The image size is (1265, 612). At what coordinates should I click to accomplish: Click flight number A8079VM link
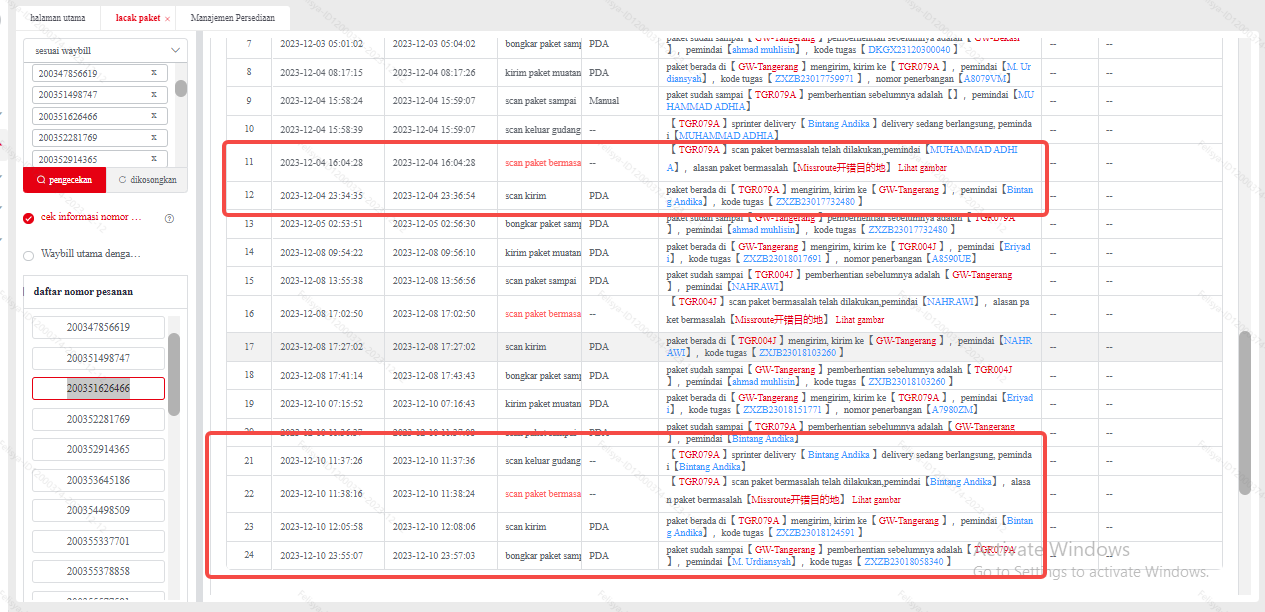point(984,78)
